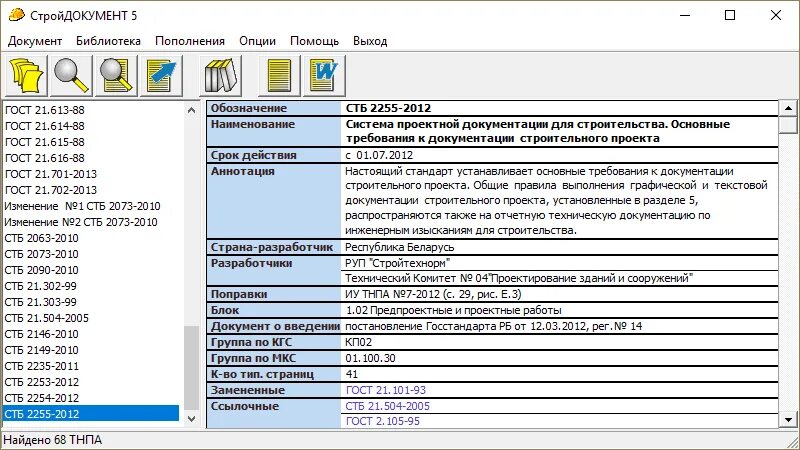The image size is (800, 450).
Task: Click the page count value 41
Action: [352, 374]
